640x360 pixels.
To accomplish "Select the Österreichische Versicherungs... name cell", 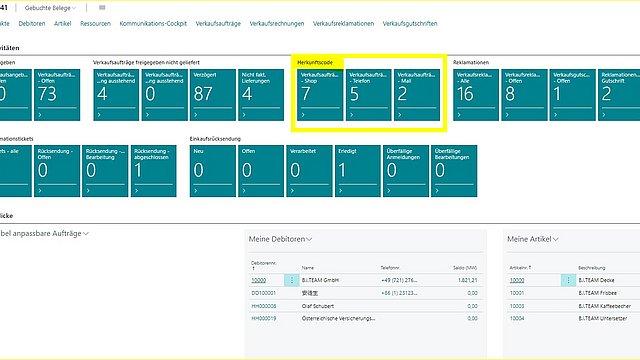I will click(x=338, y=318).
